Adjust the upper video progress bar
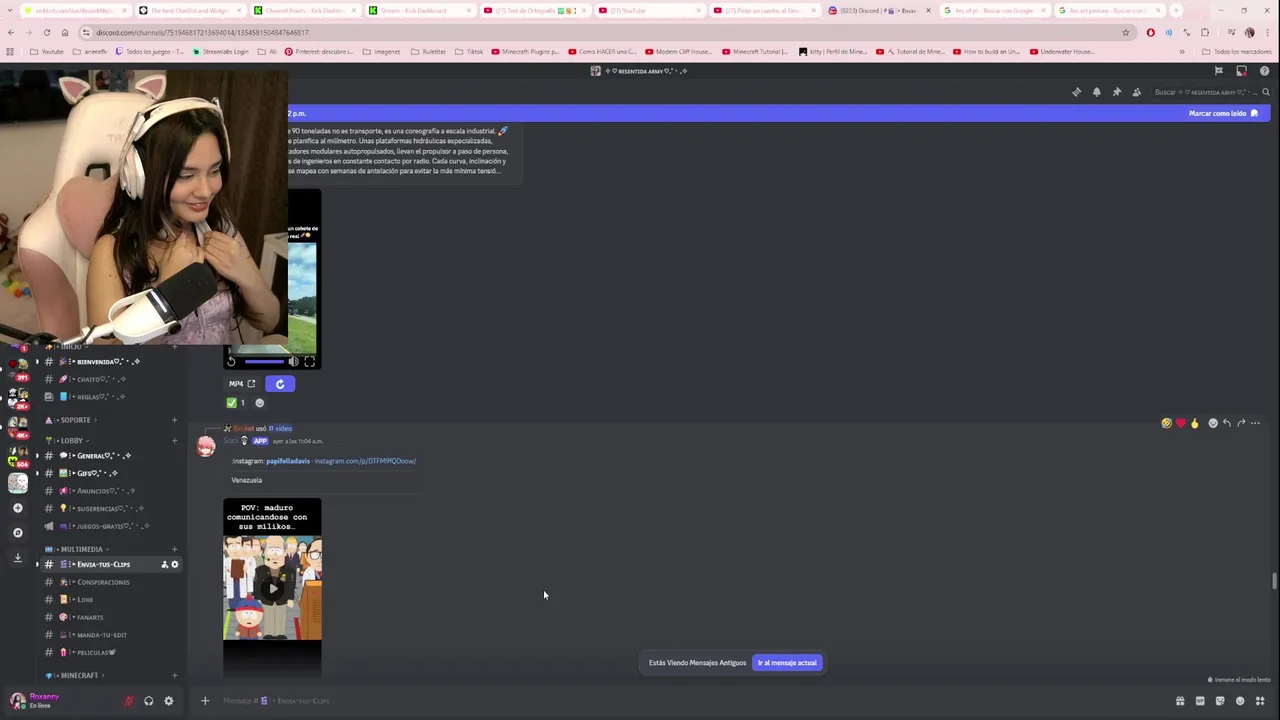This screenshot has height=720, width=1280. click(264, 362)
